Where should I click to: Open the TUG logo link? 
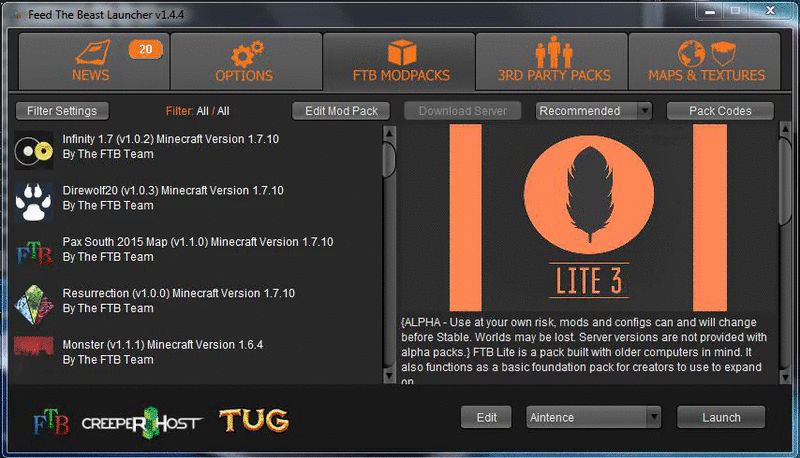click(x=254, y=420)
